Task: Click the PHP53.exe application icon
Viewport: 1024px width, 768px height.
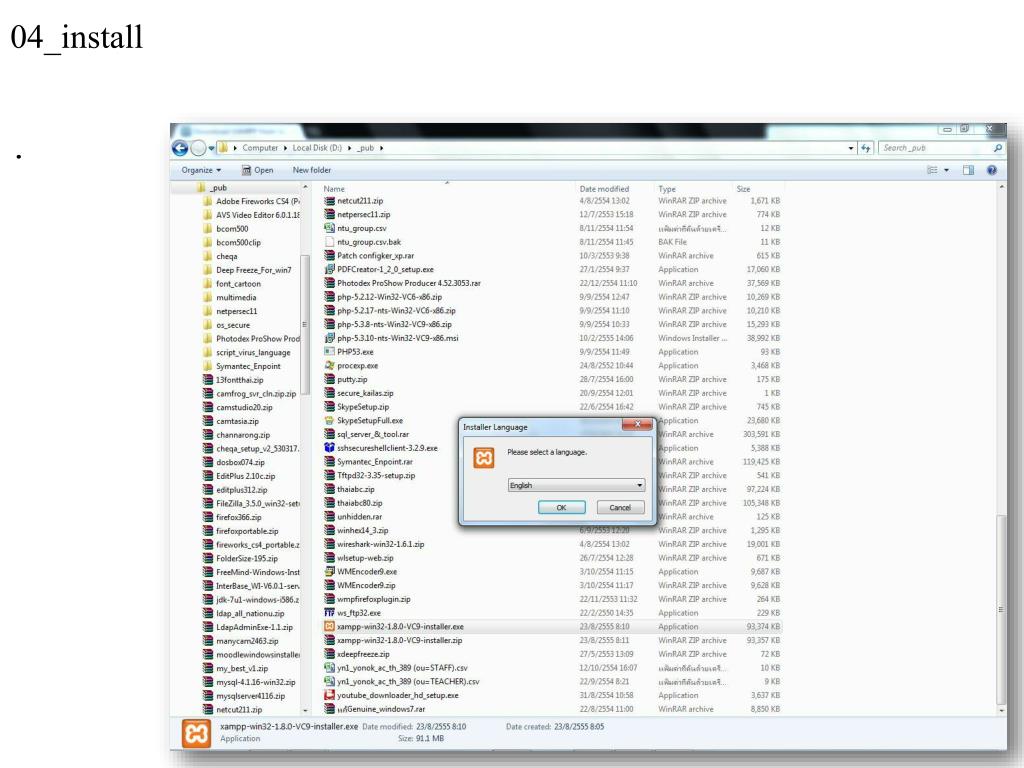Action: (329, 352)
